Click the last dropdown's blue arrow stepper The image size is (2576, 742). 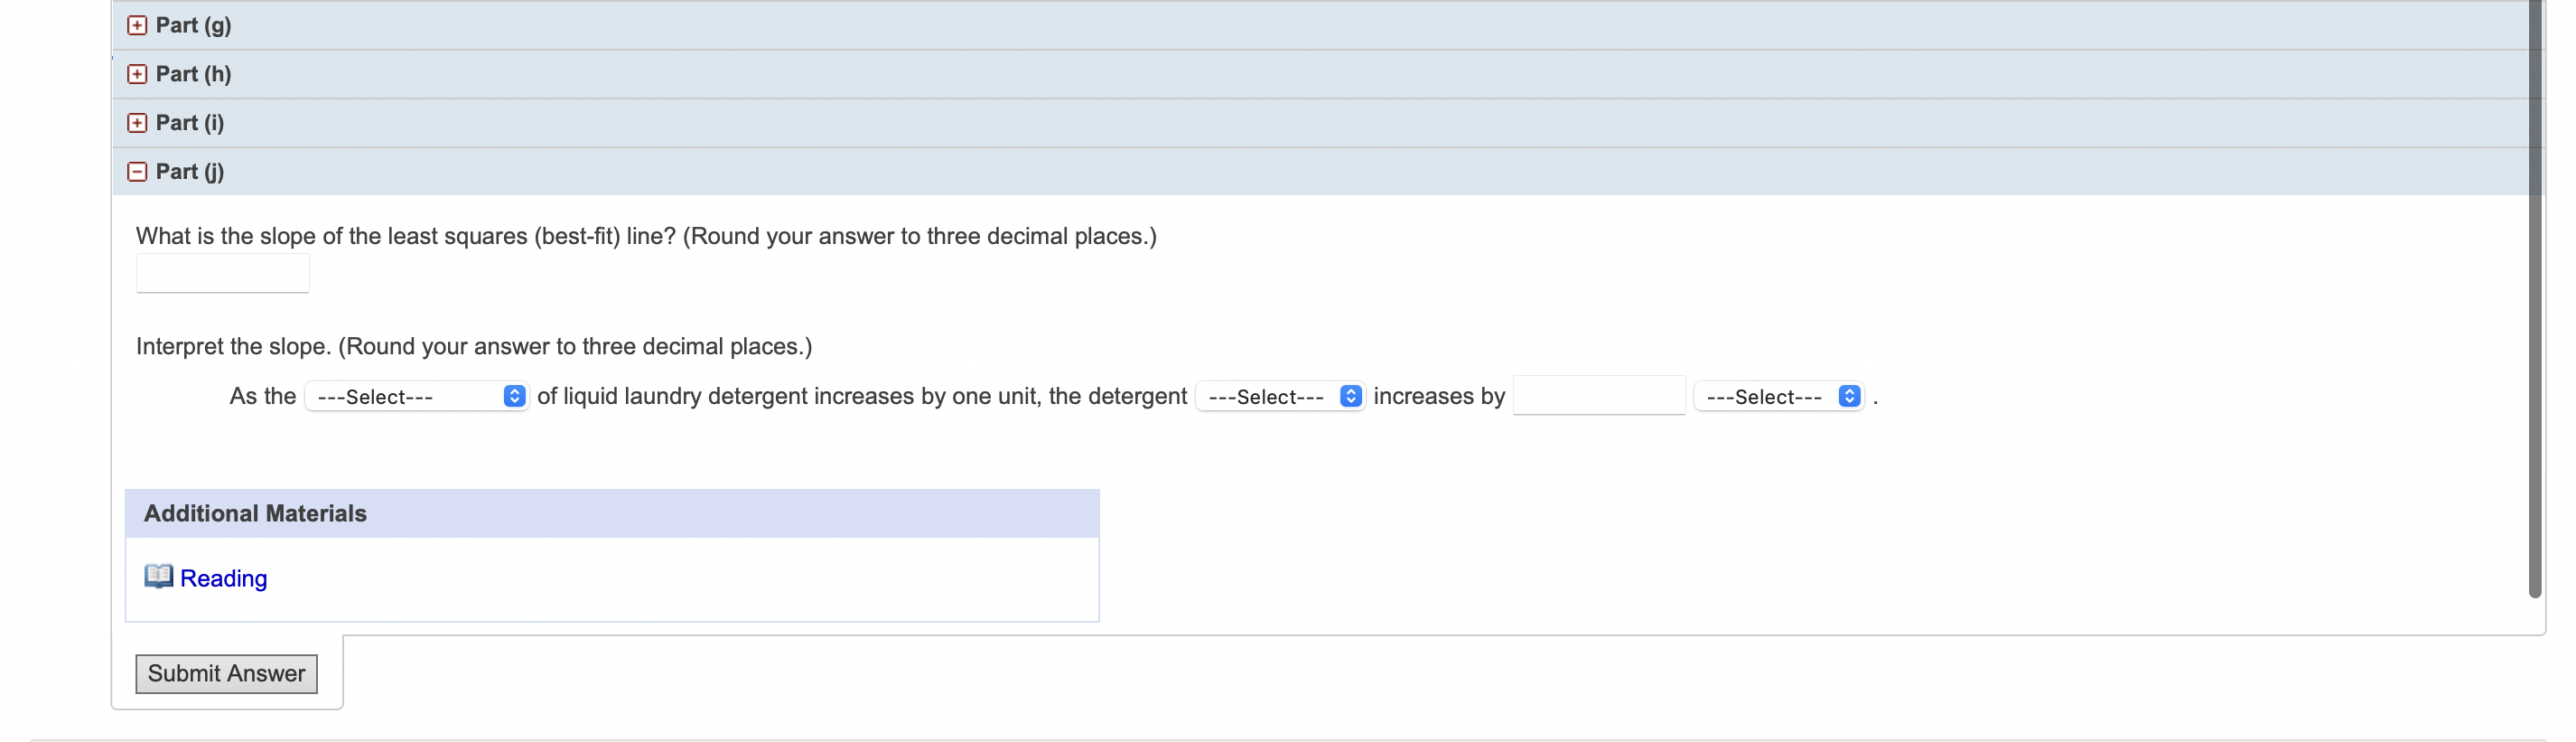pyautogui.click(x=1849, y=397)
